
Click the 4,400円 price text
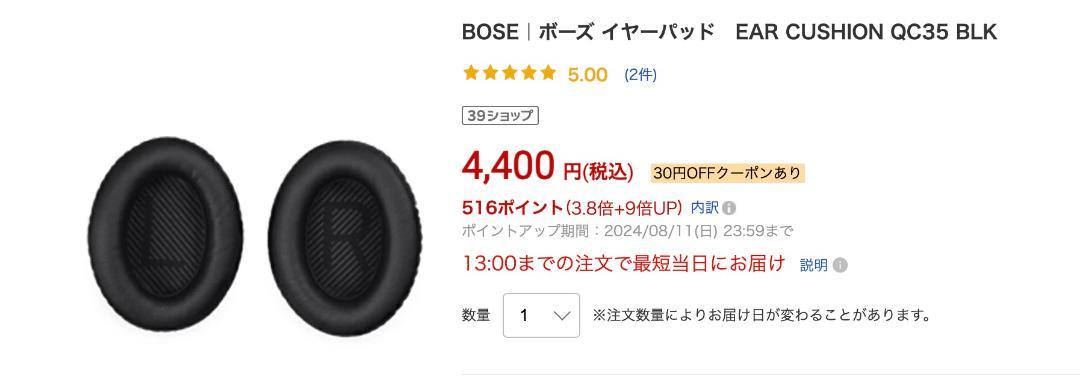pyautogui.click(x=548, y=167)
